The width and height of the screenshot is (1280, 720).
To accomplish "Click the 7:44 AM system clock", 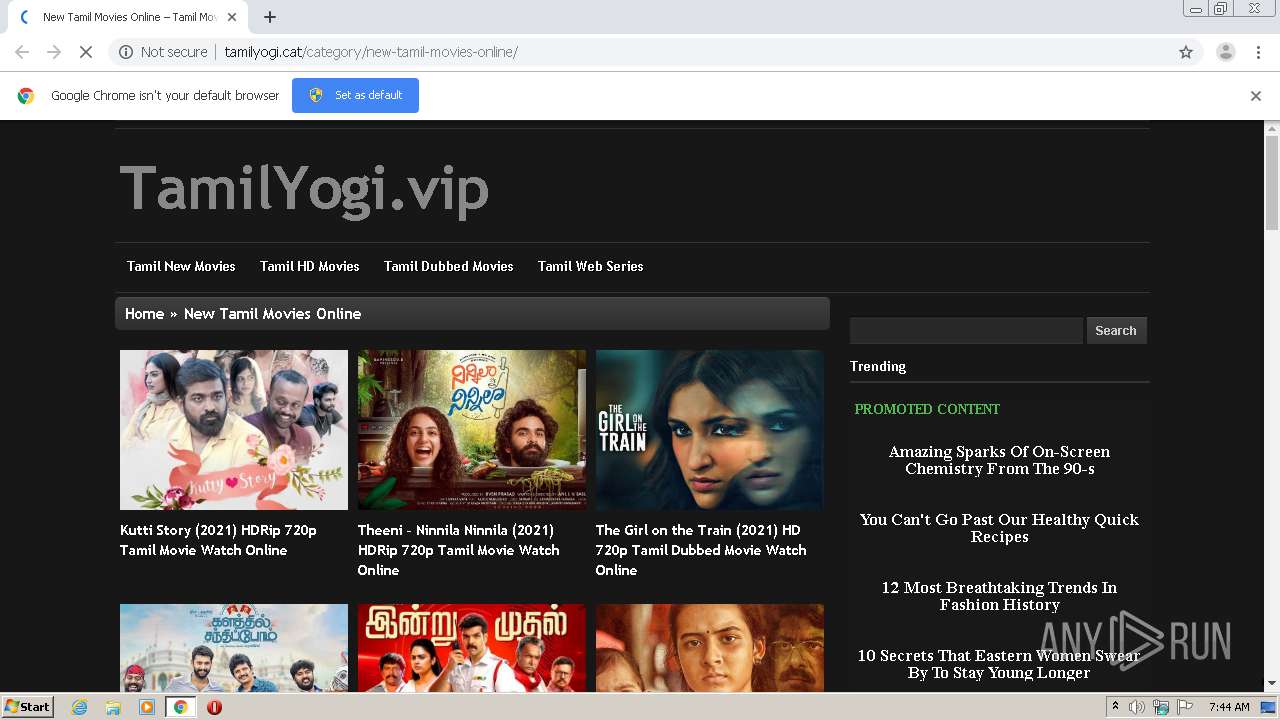I will (1229, 707).
